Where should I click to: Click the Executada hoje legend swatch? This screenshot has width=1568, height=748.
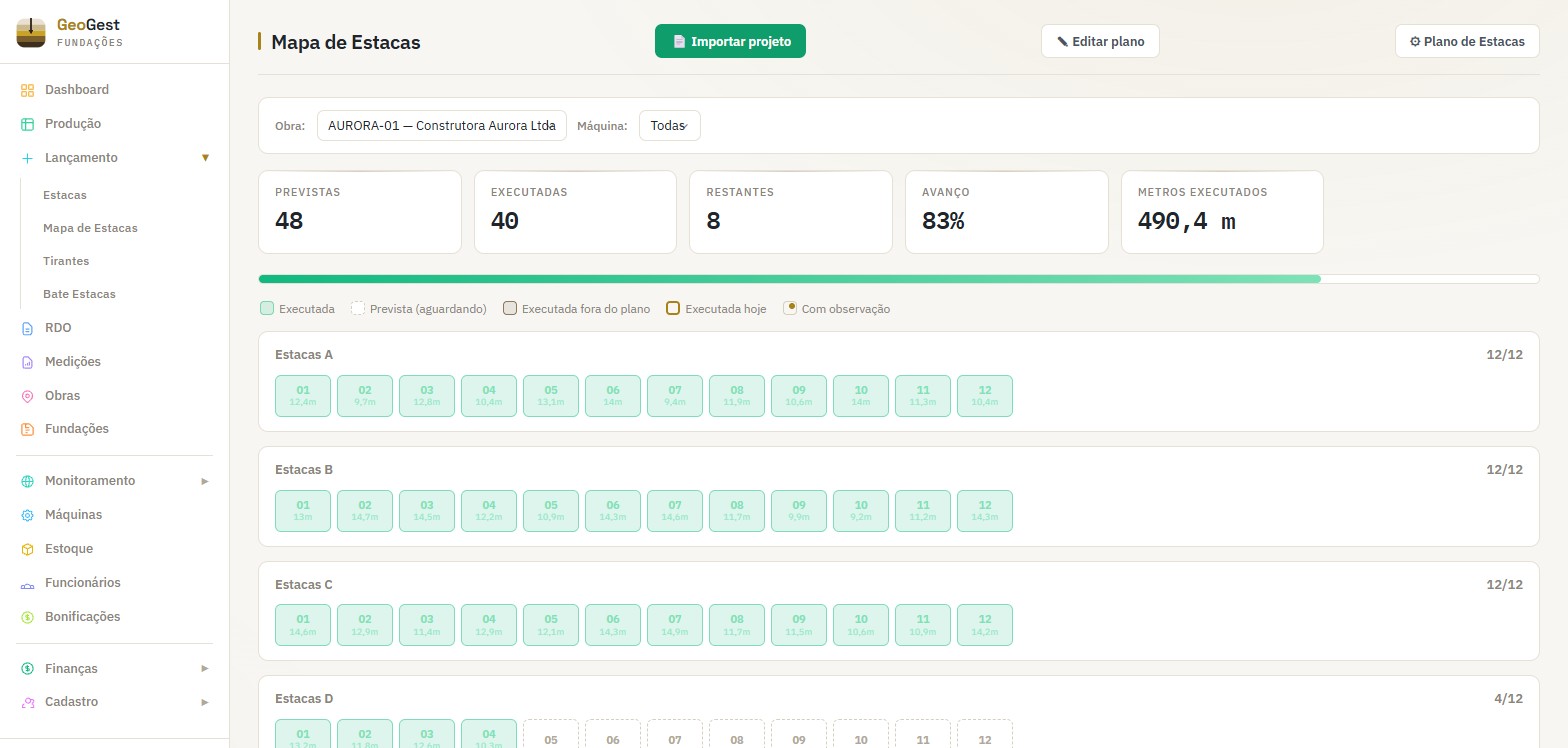[673, 309]
